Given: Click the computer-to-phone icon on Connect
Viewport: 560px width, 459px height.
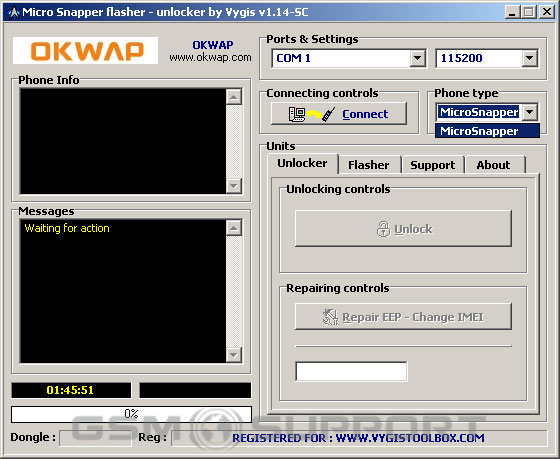Looking at the screenshot, I should pos(312,114).
